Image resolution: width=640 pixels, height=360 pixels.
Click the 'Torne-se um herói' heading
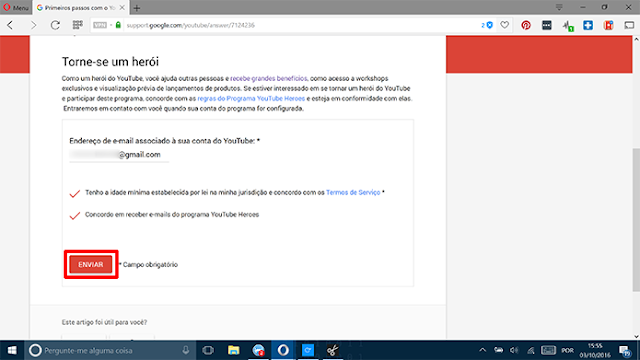coord(110,62)
